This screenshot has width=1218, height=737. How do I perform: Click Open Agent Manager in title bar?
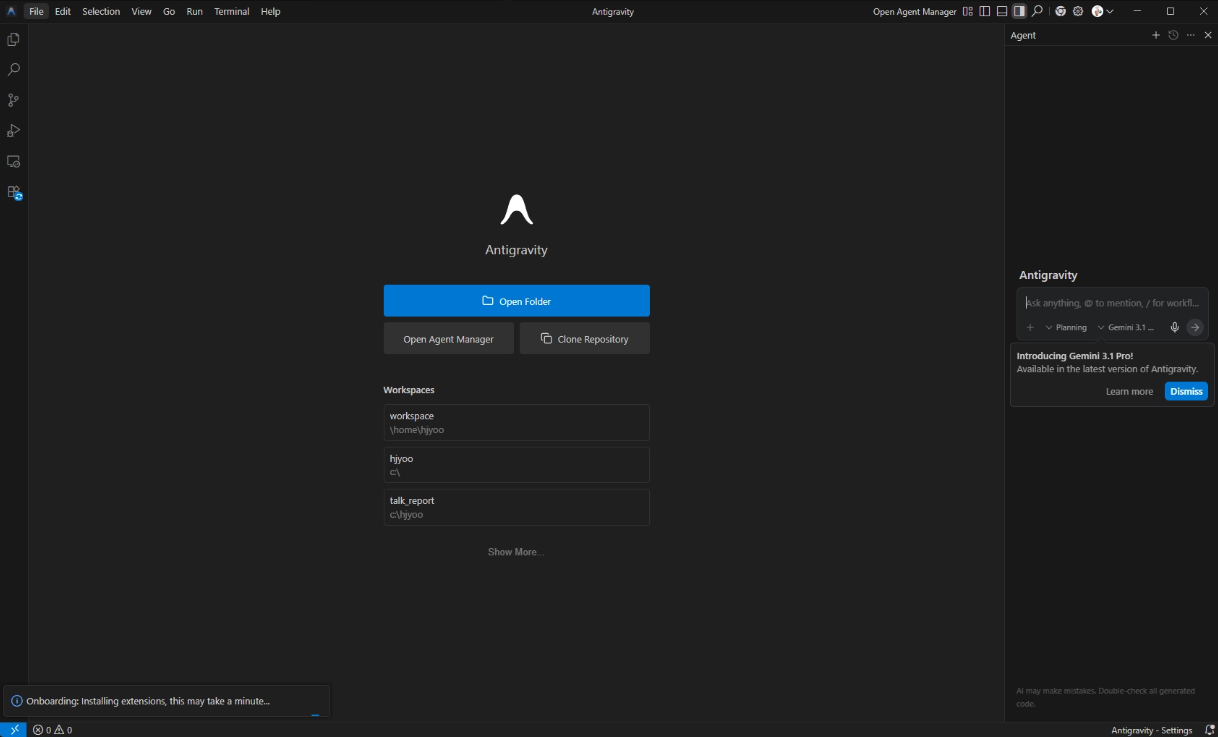click(x=914, y=11)
